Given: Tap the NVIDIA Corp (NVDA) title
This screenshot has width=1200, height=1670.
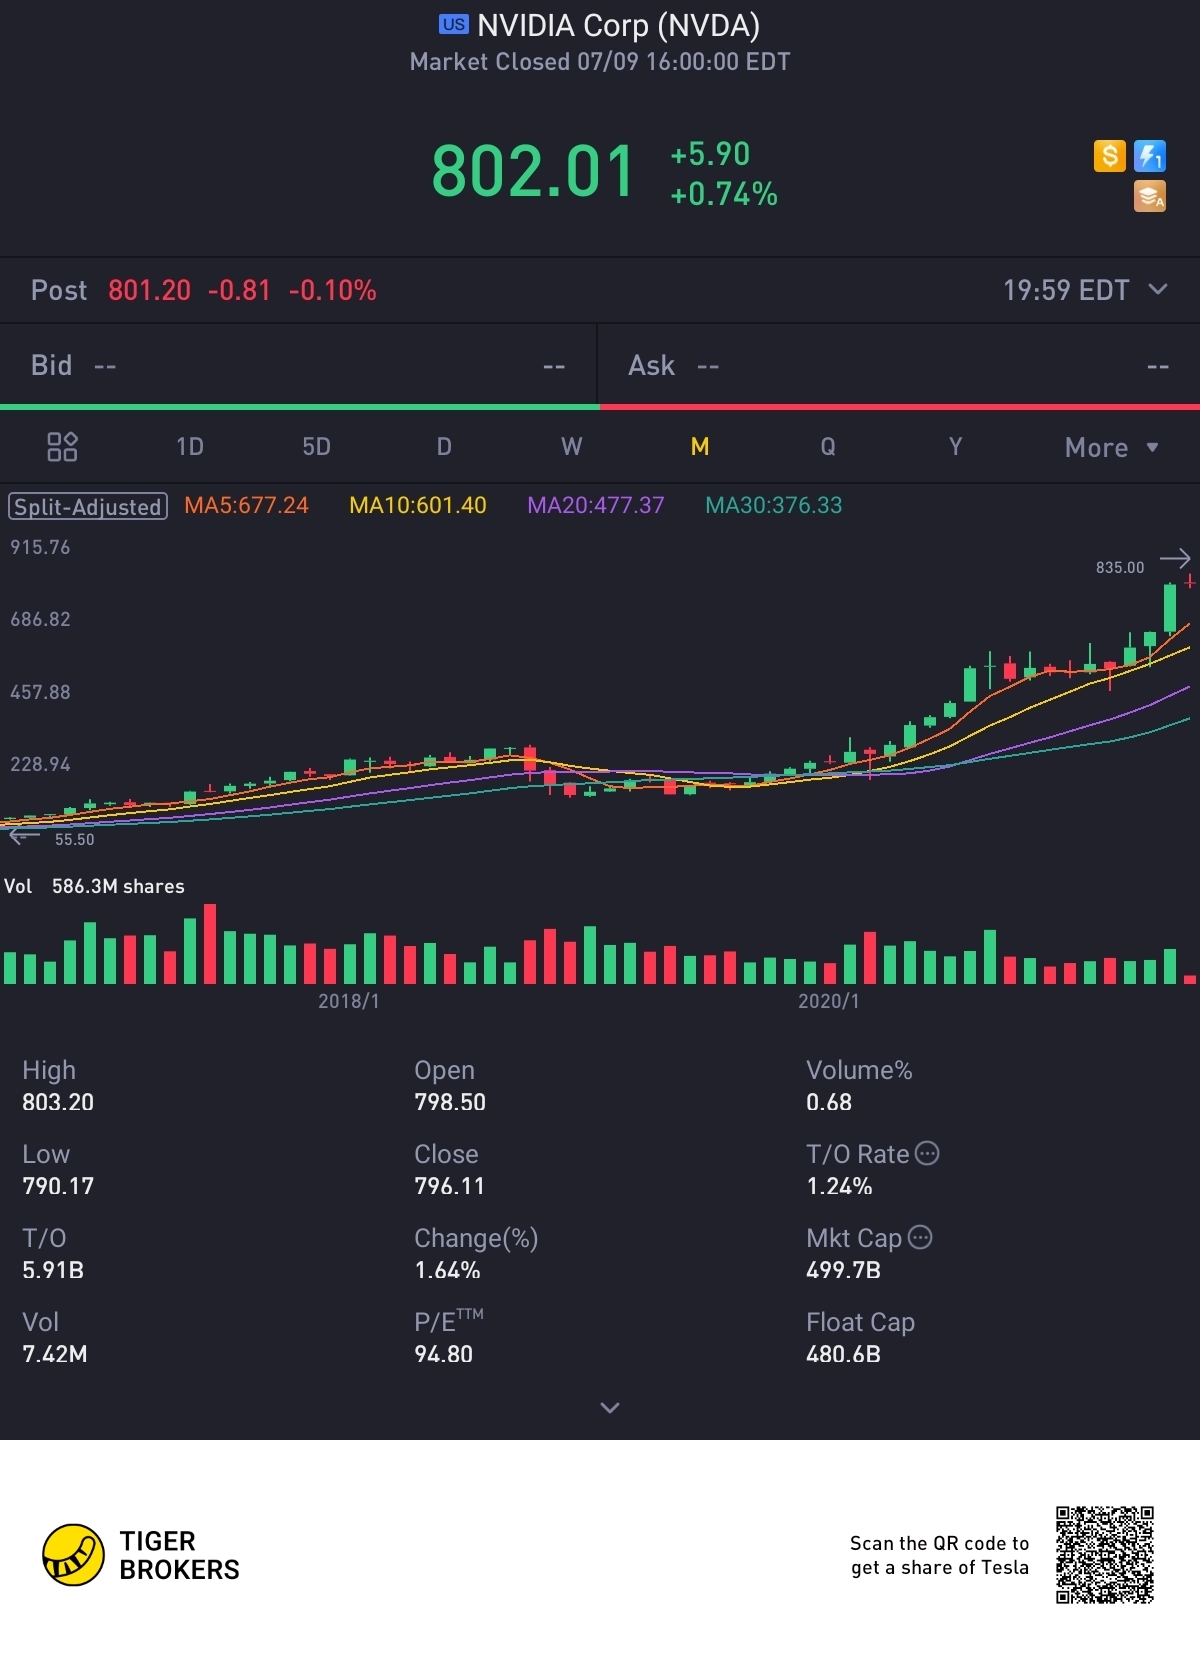Looking at the screenshot, I should 618,25.
